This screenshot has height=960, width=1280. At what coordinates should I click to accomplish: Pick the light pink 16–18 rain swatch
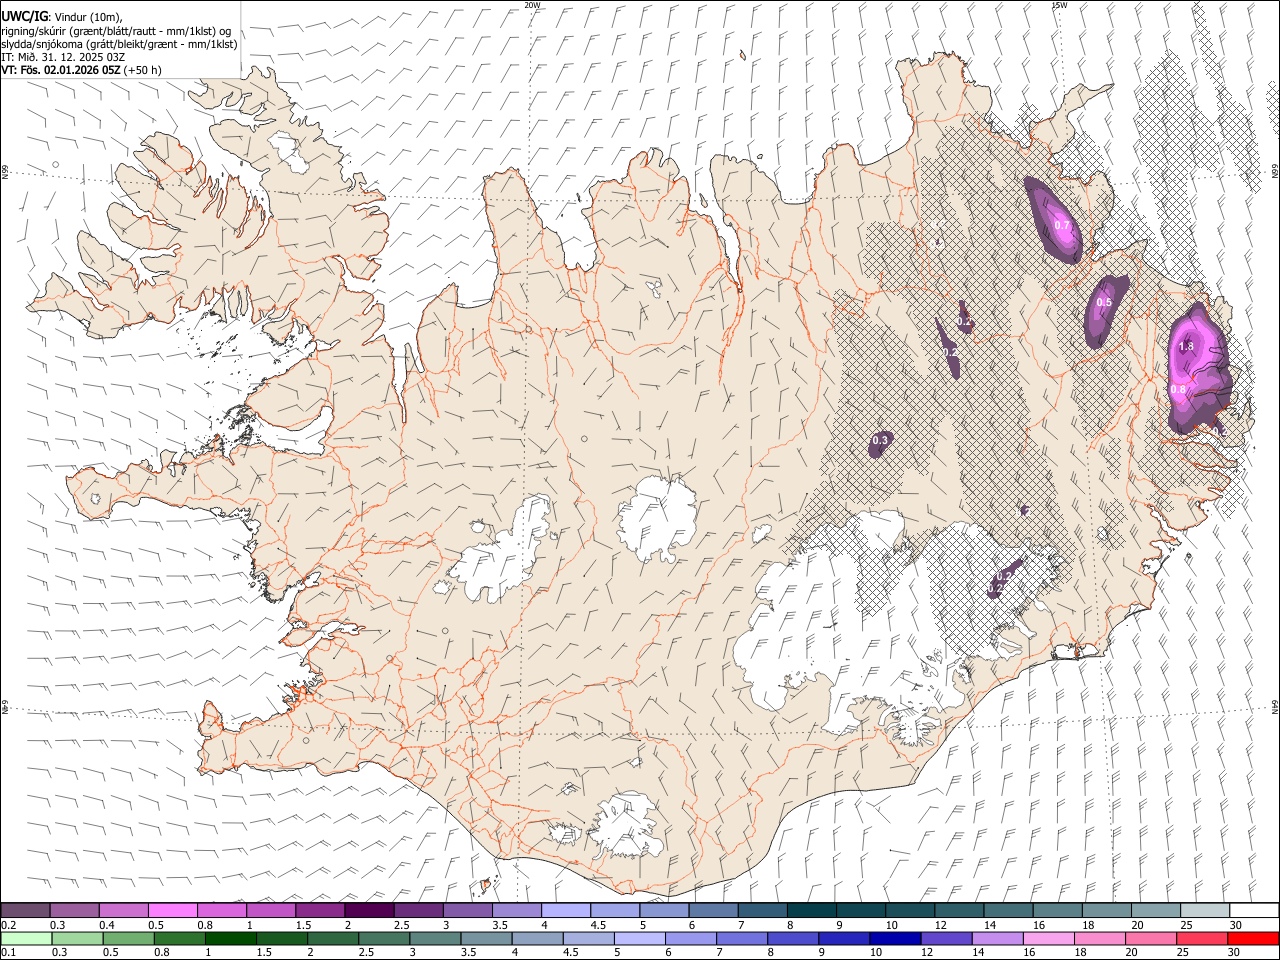coord(1048,938)
